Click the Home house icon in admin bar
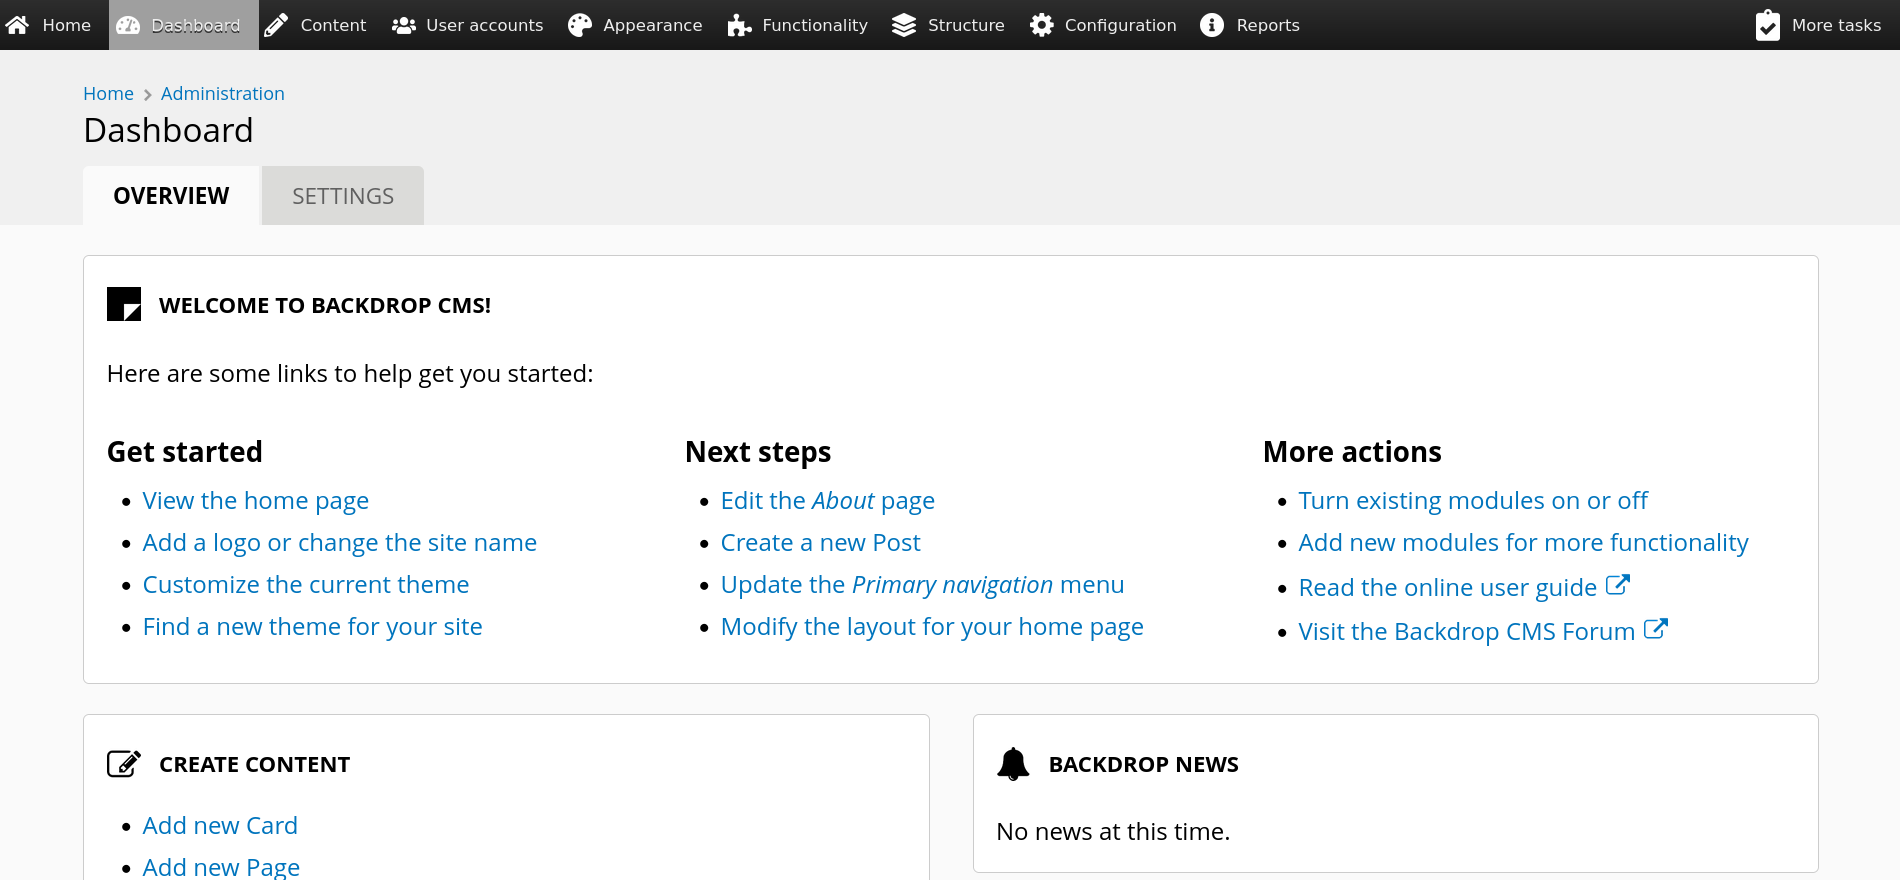Screen dimensions: 1900x880 [17, 25]
